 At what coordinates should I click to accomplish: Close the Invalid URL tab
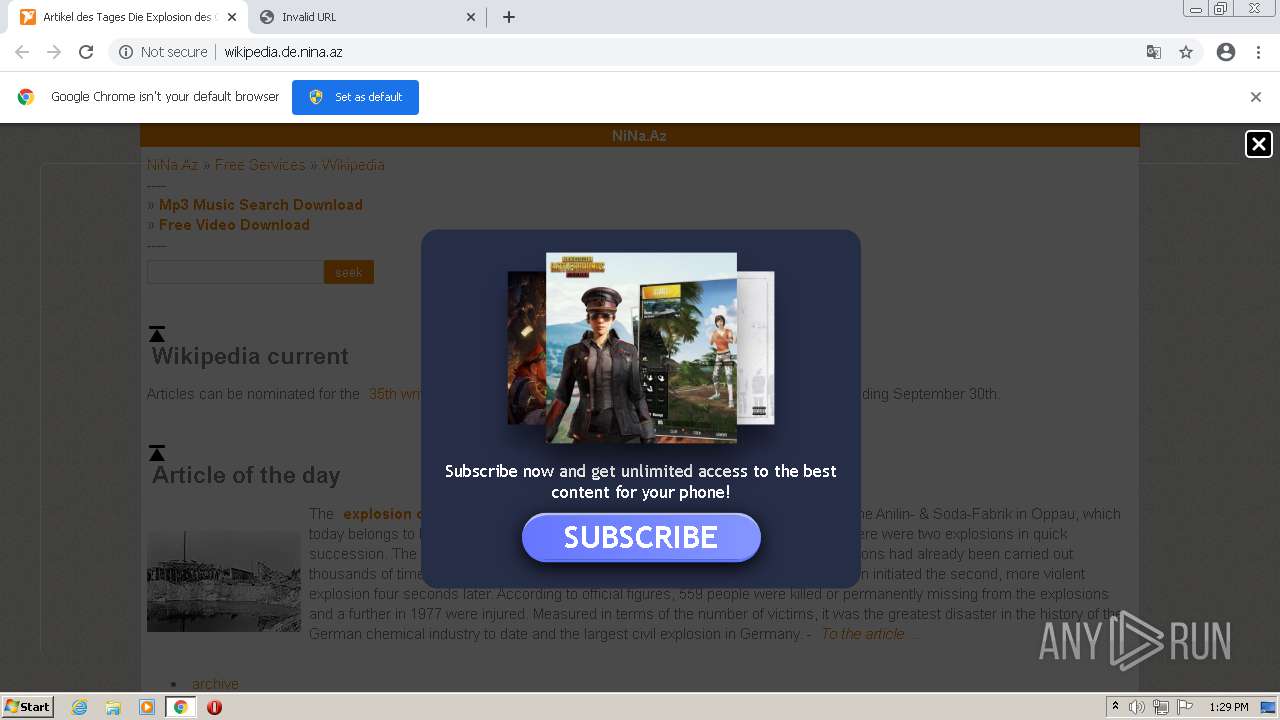click(471, 17)
